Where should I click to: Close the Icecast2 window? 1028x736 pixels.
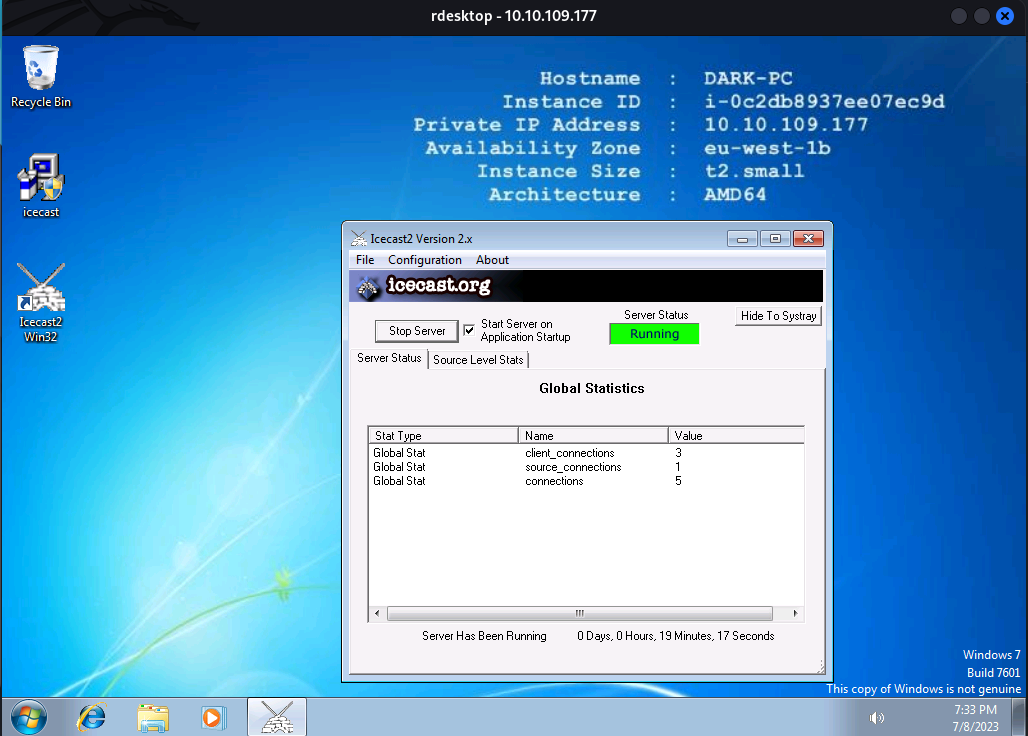pyautogui.click(x=808, y=239)
